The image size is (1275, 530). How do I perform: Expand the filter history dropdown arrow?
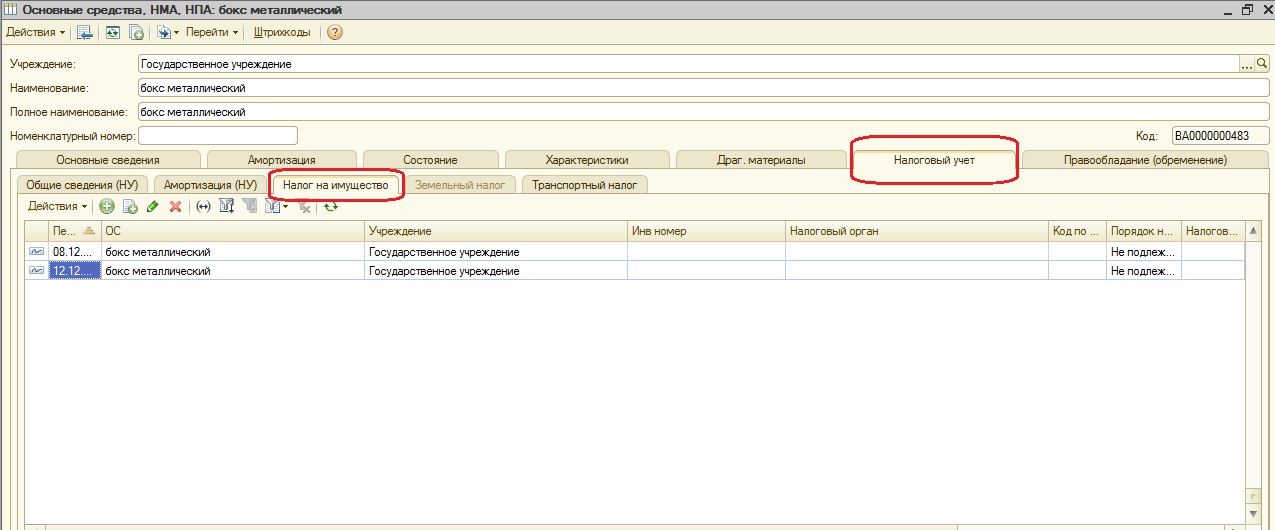click(286, 207)
